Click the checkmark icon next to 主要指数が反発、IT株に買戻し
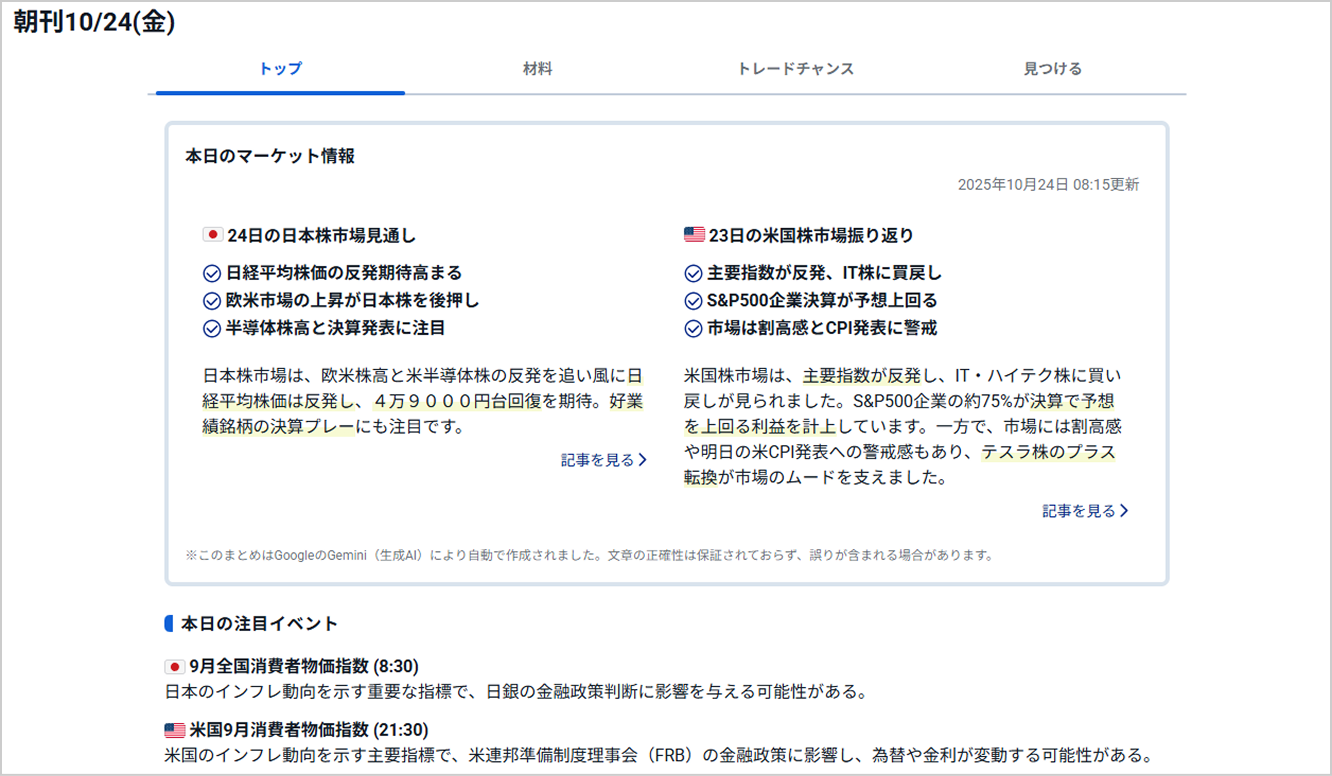1332x776 pixels. 694,271
